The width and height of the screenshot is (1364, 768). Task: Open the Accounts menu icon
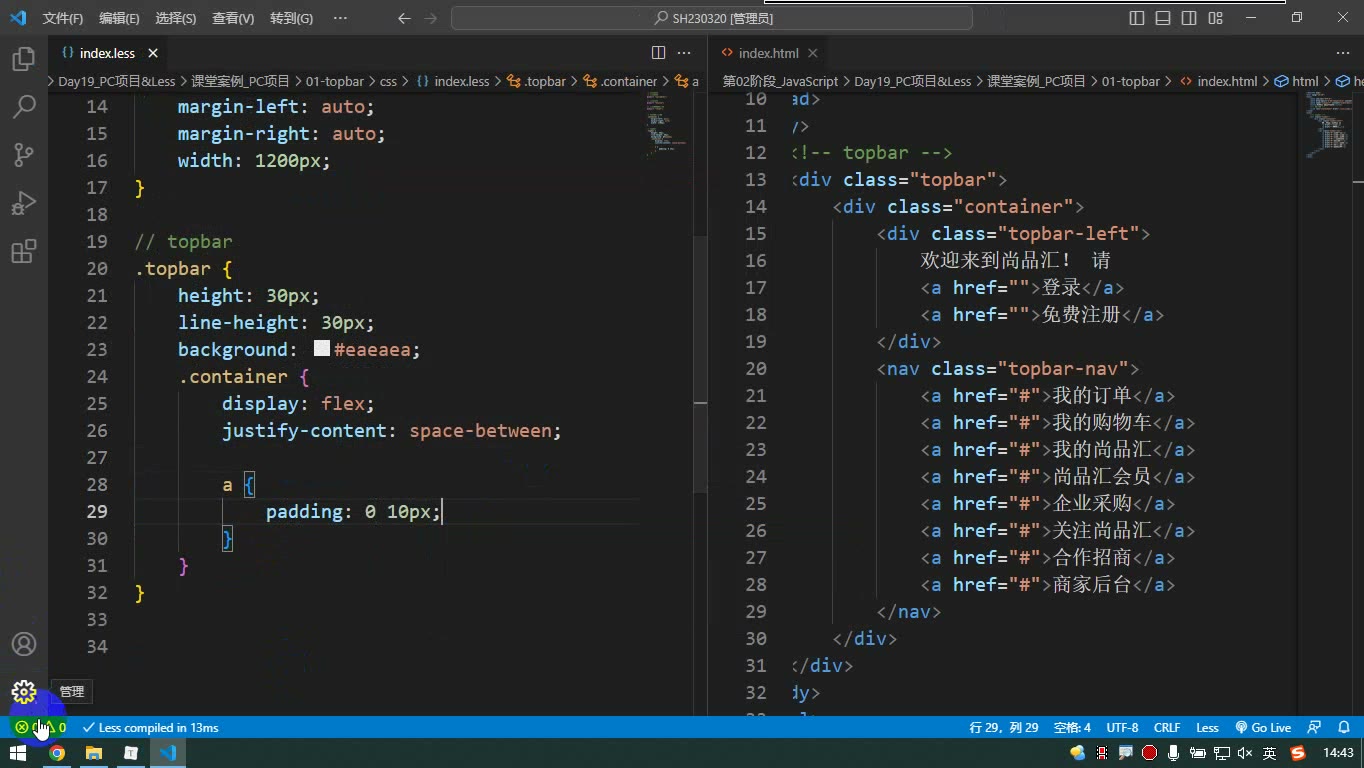[24, 645]
